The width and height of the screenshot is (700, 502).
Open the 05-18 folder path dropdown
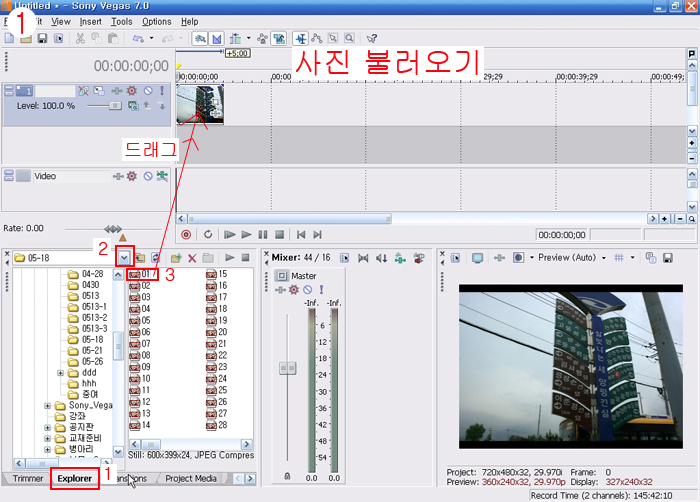tap(124, 258)
